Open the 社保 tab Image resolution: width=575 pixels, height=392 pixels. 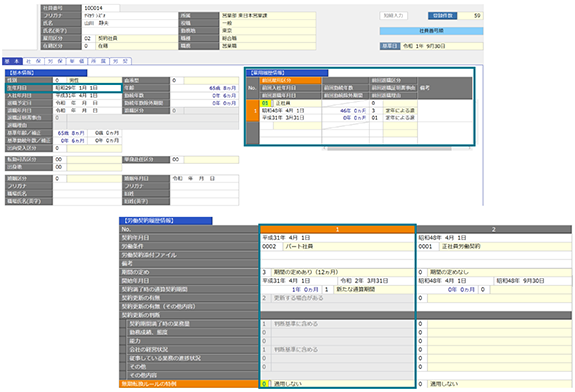[33, 61]
